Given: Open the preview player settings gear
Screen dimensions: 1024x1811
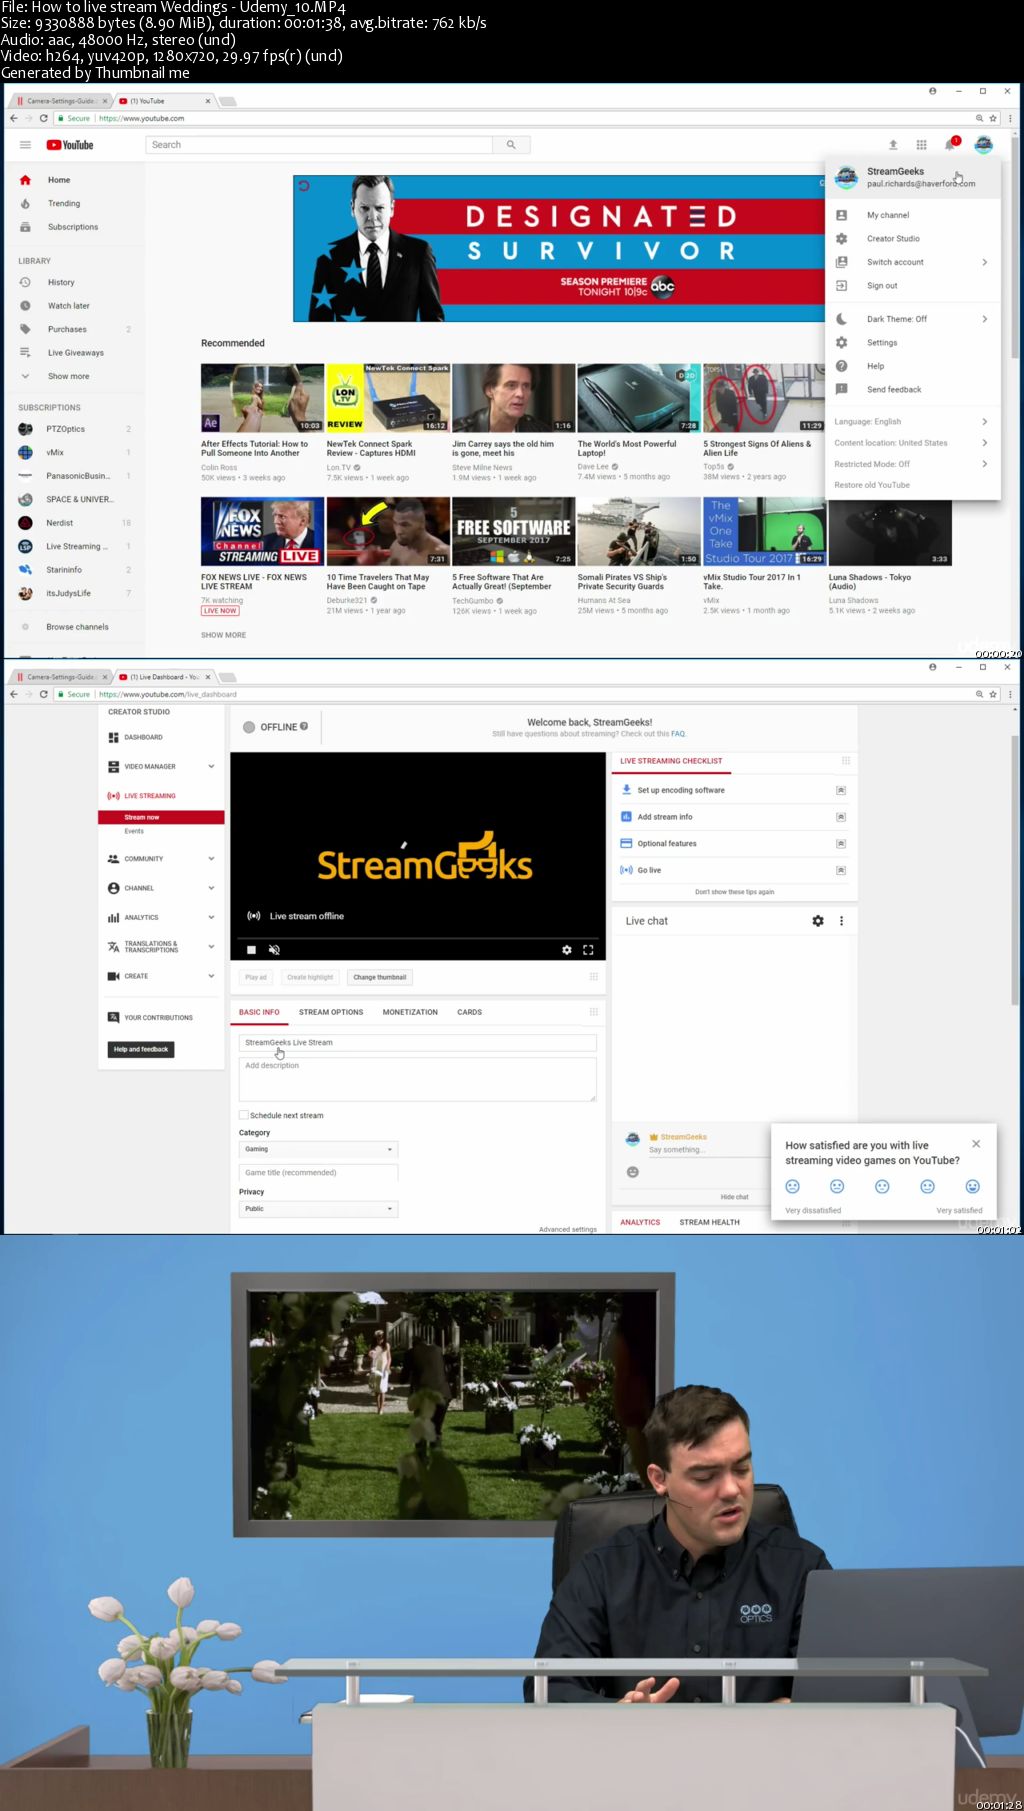Looking at the screenshot, I should click(x=567, y=950).
